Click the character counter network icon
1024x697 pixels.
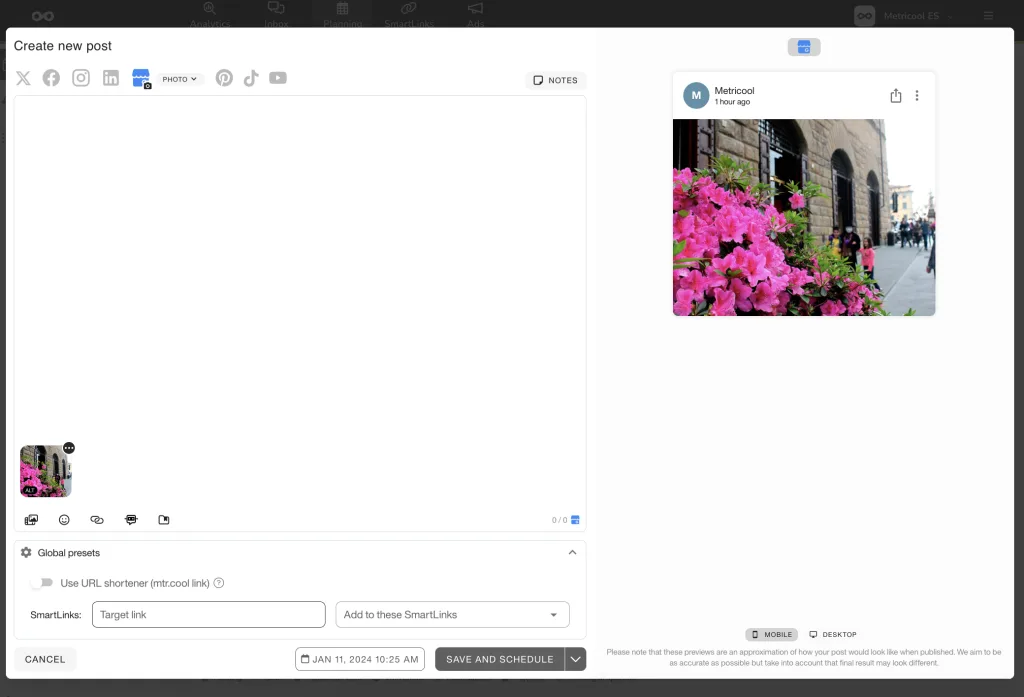[575, 520]
